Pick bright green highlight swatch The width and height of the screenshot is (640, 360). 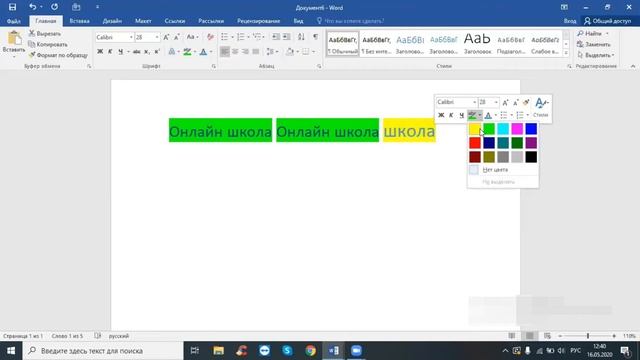489,129
